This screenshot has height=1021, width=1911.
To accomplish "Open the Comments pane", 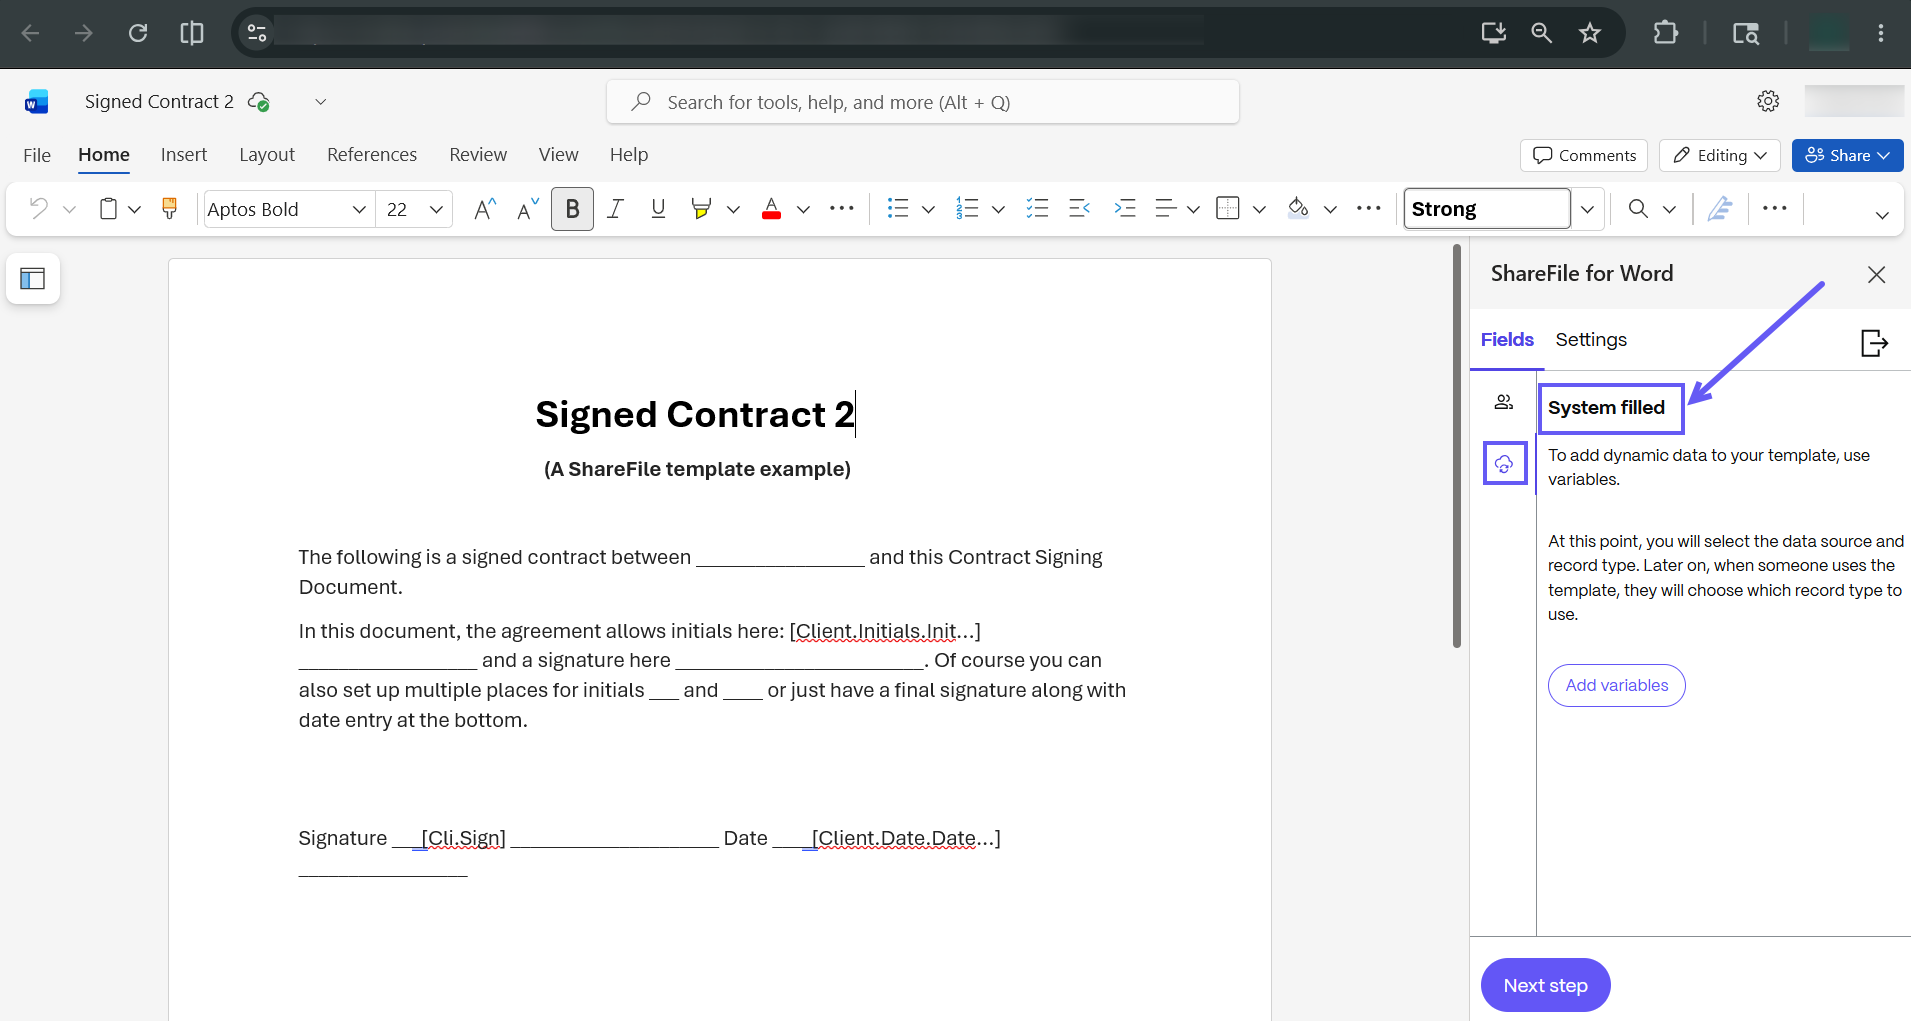I will tap(1584, 155).
